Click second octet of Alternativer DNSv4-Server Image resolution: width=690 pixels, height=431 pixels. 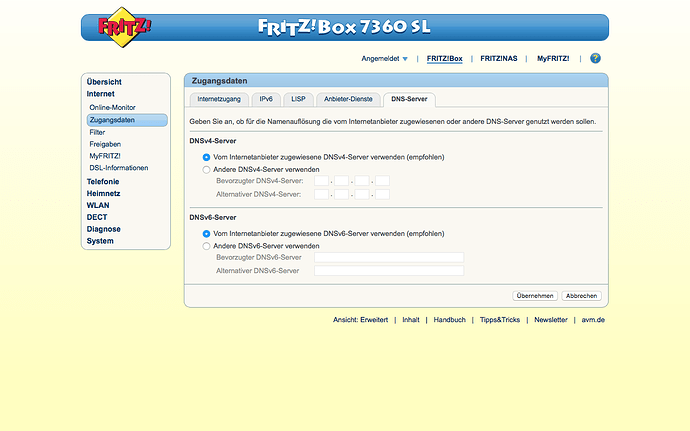coord(341,195)
